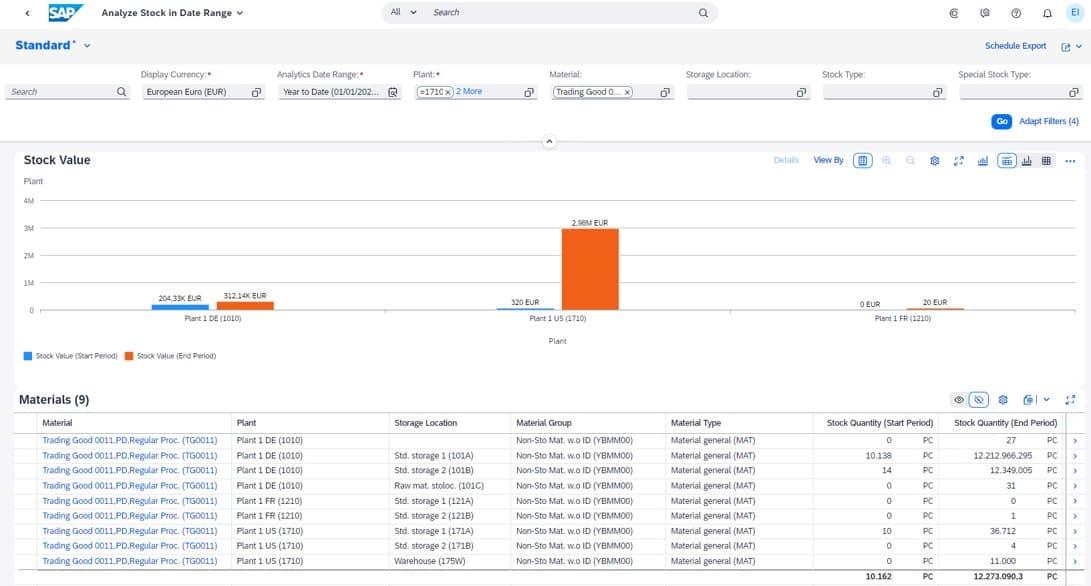Click the 204.33K EUR blue bar for Plant 1 DE

tap(180, 307)
